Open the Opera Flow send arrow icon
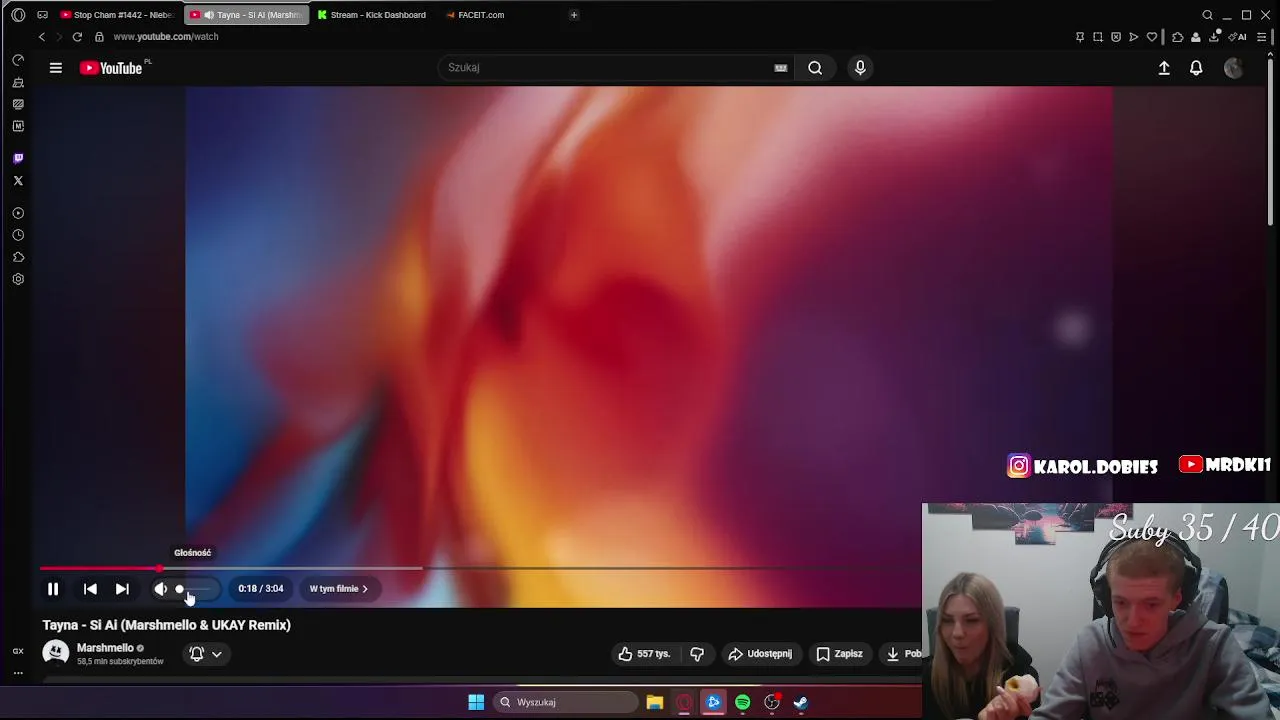The width and height of the screenshot is (1280, 720). coord(1133,37)
